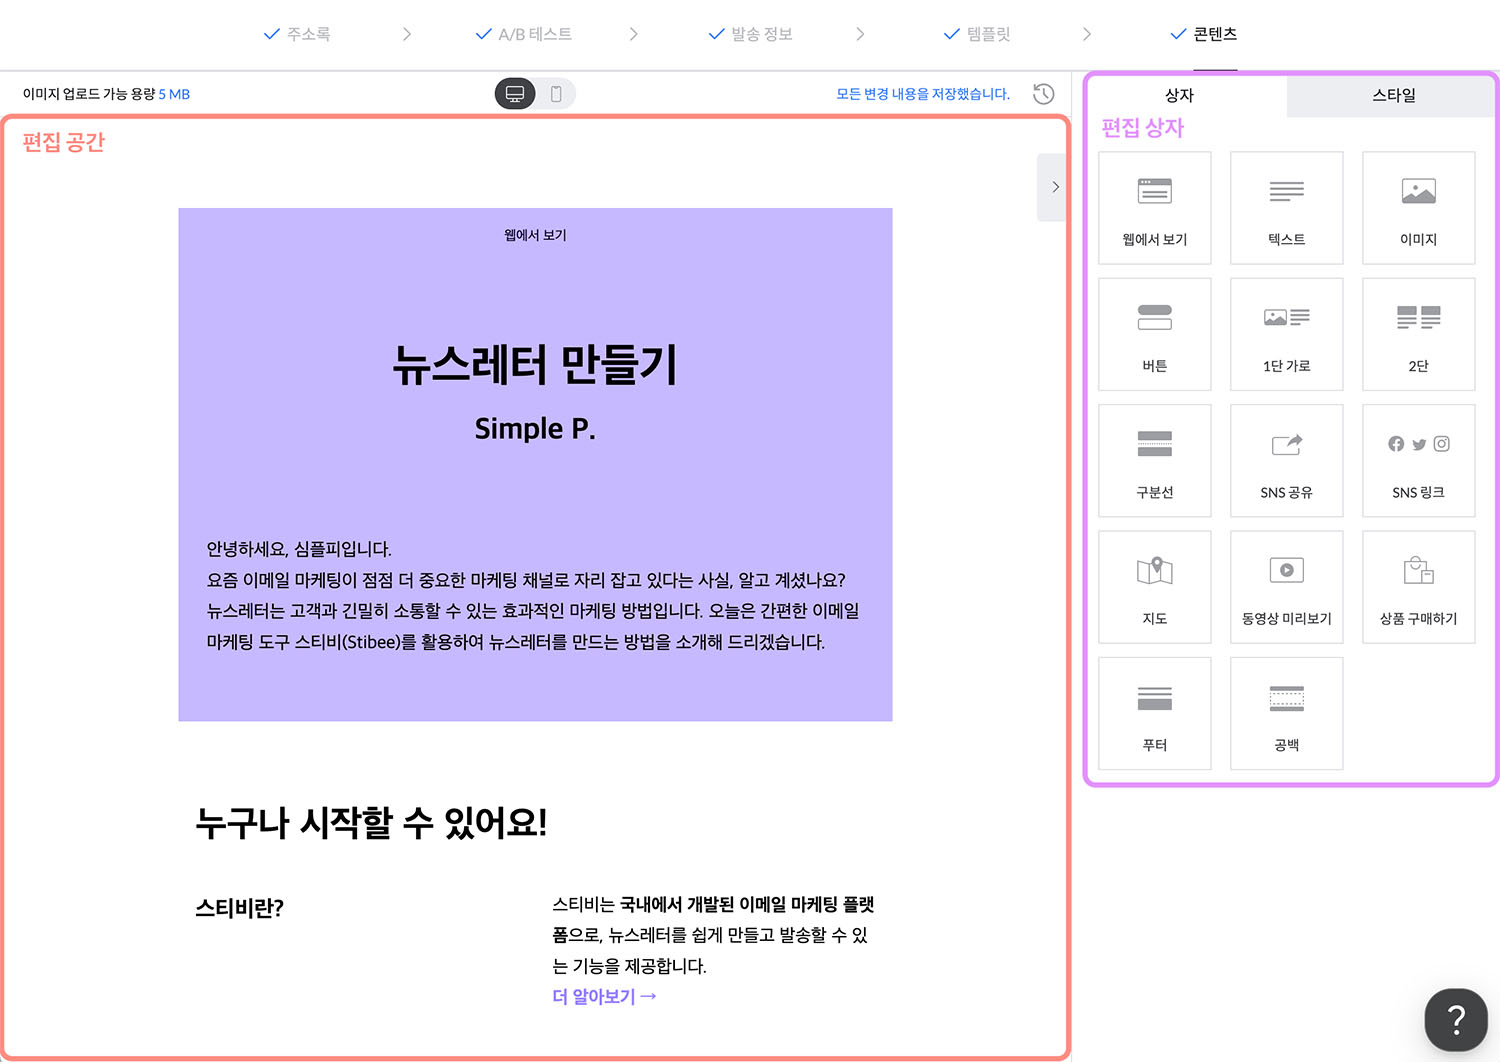Click the 모든 변경 내용을 저장했습니다. status

click(x=923, y=94)
